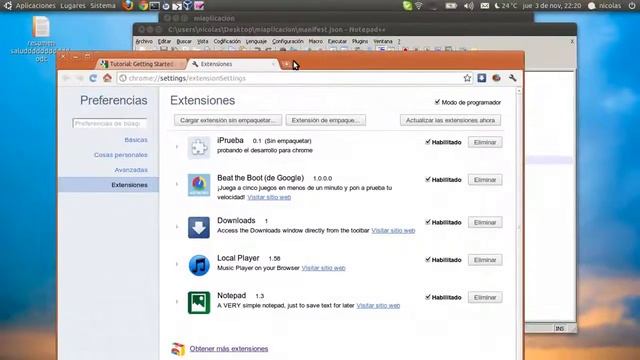
Task: Click Cargar extensión sin empaquetar button
Action: pyautogui.click(x=228, y=120)
